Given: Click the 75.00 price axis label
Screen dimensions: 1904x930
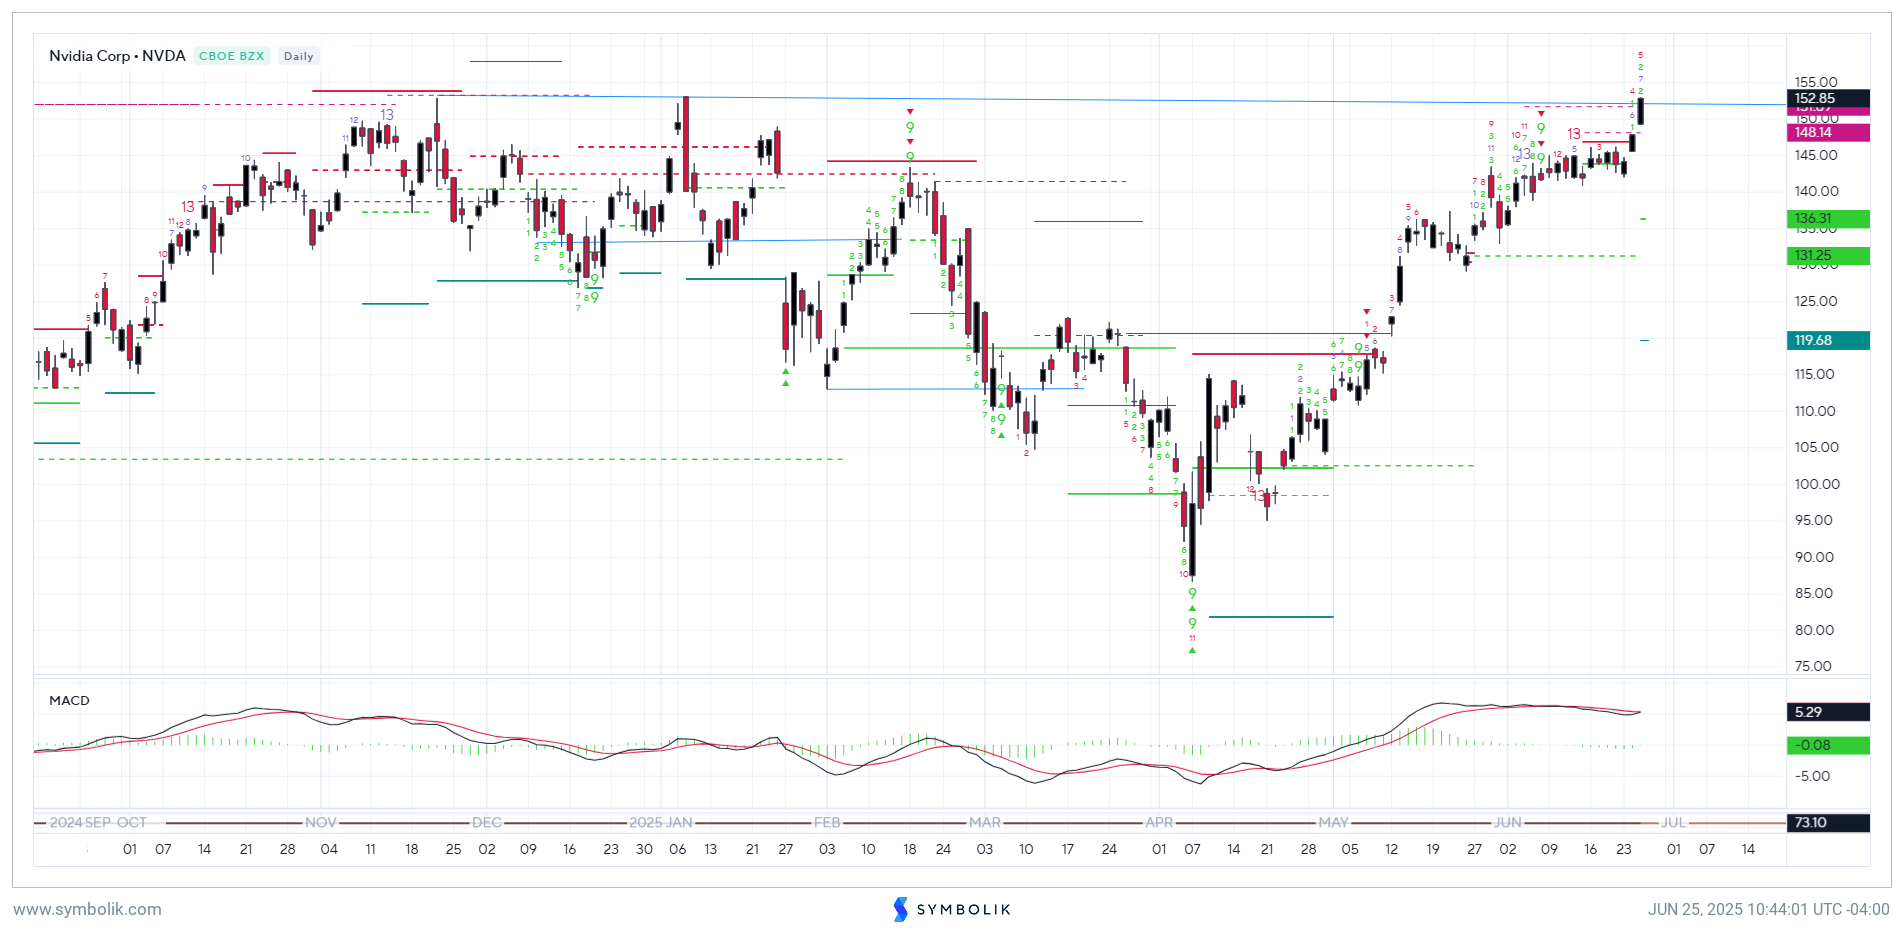Looking at the screenshot, I should click(x=1813, y=666).
